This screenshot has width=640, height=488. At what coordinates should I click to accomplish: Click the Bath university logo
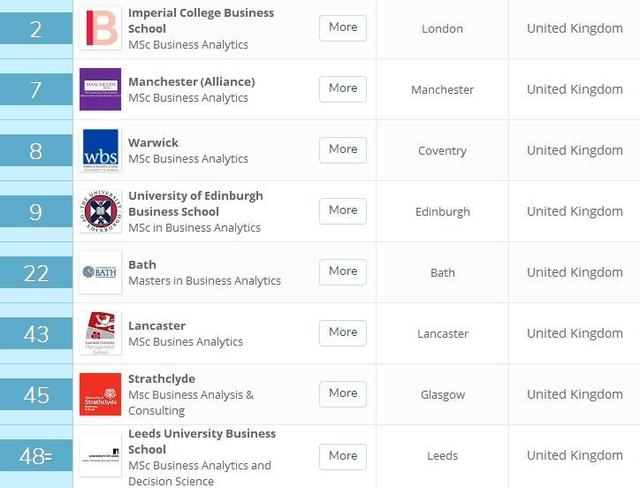[x=100, y=272]
